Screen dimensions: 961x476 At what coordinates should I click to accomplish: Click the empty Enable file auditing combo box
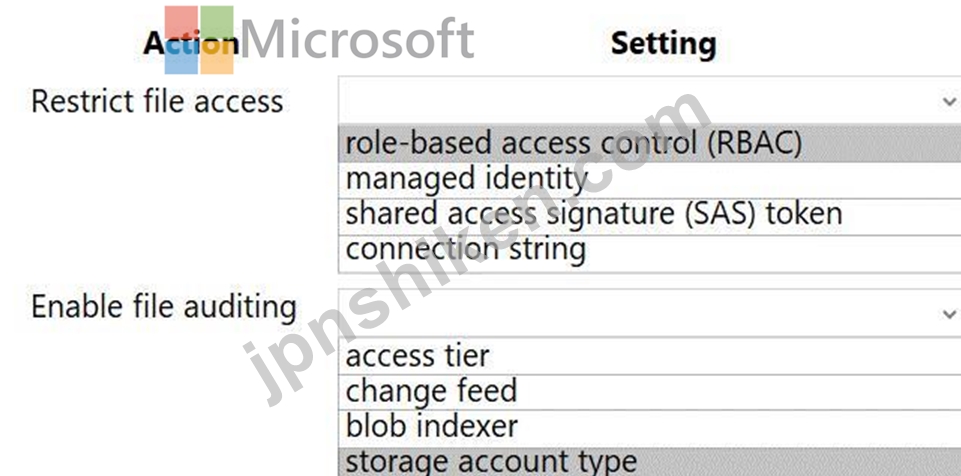649,313
